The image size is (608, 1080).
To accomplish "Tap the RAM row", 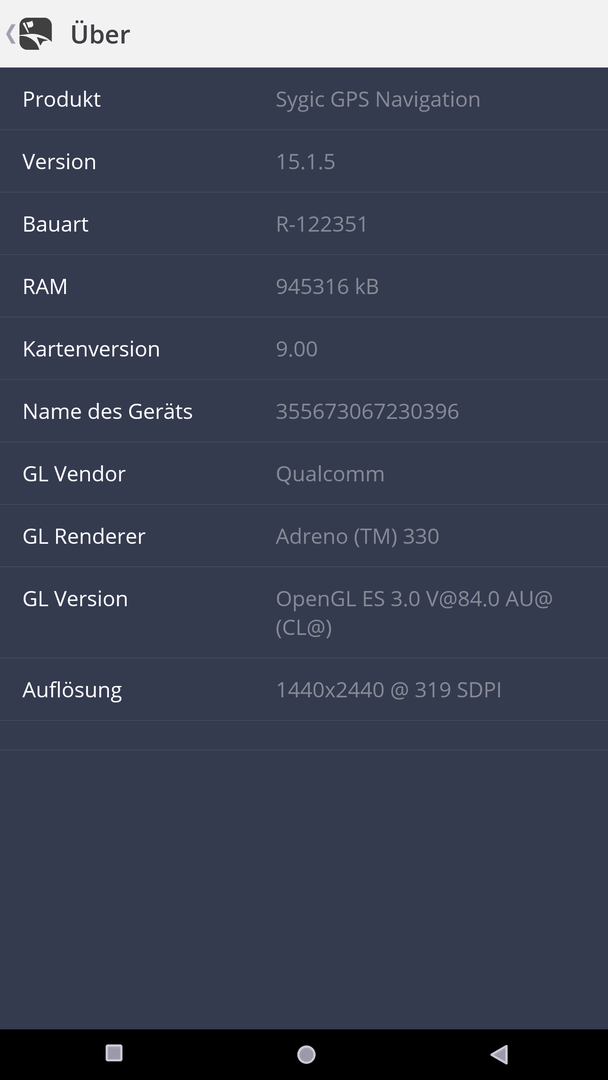I will pos(304,286).
